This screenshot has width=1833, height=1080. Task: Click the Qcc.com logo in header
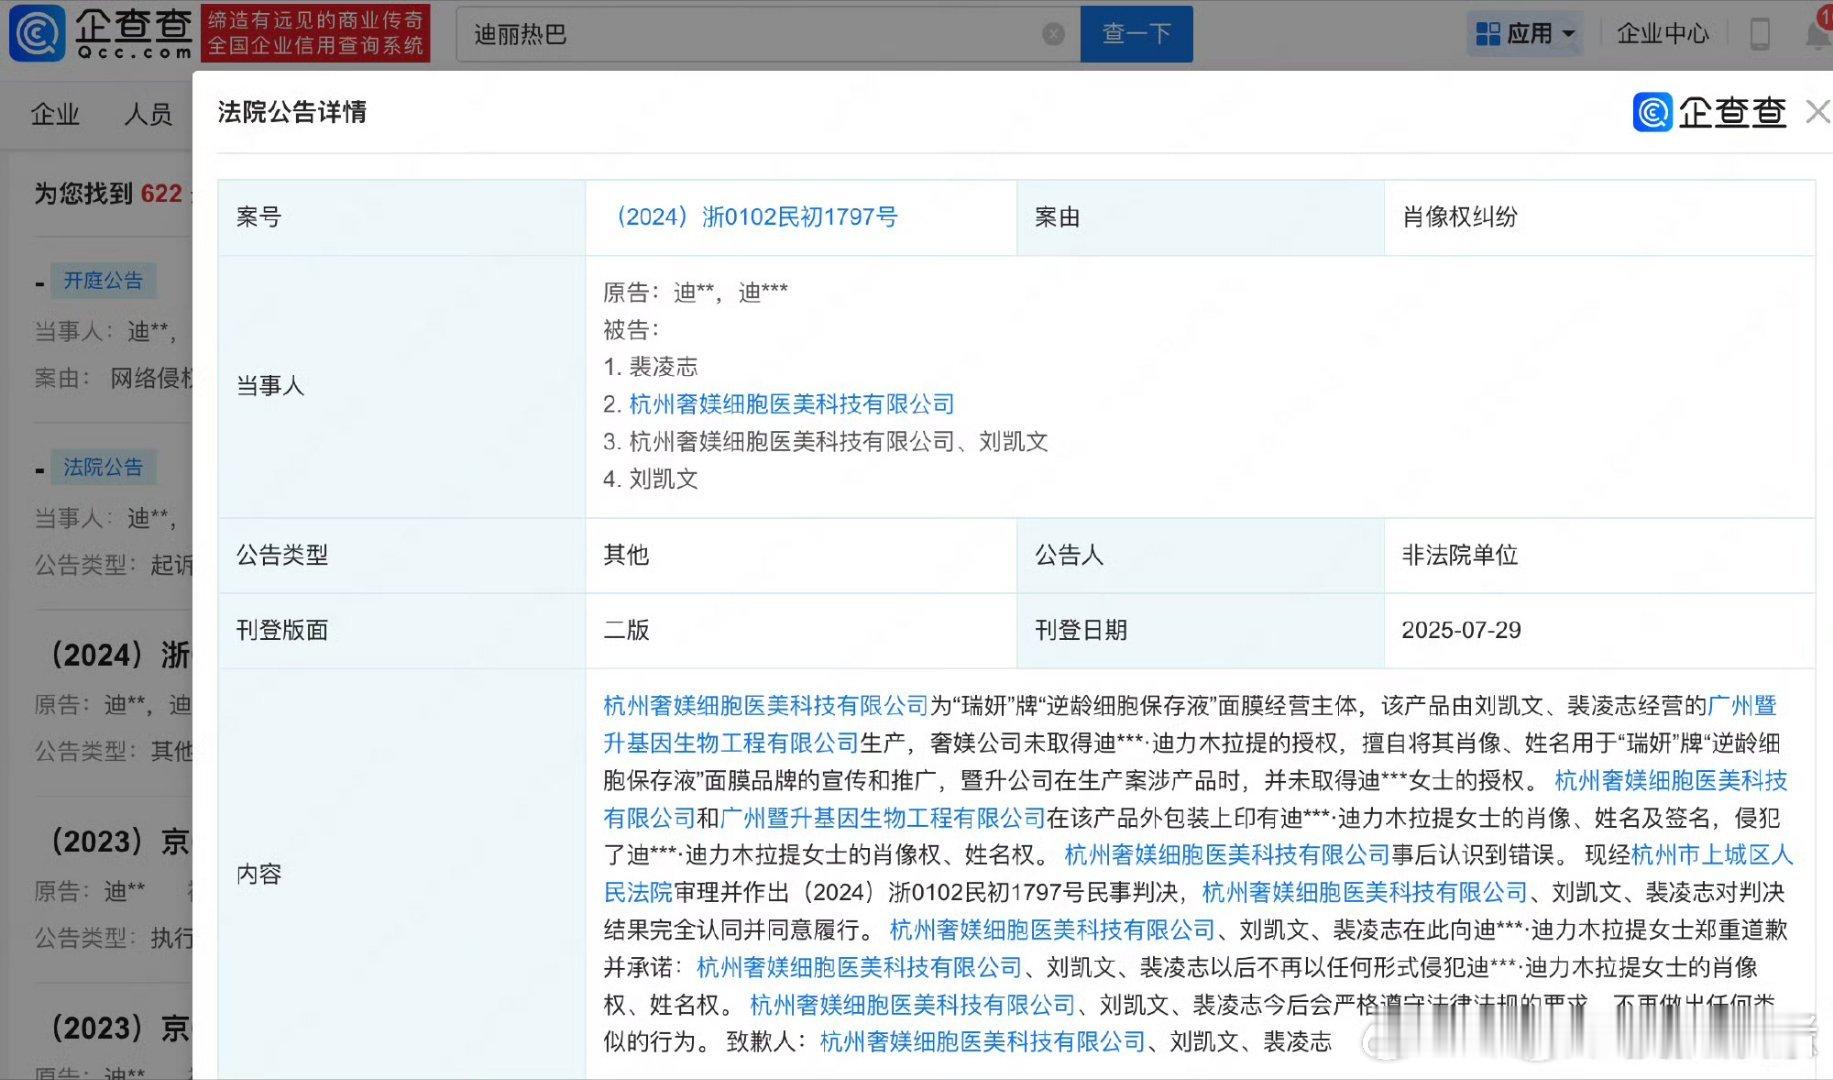click(x=100, y=33)
